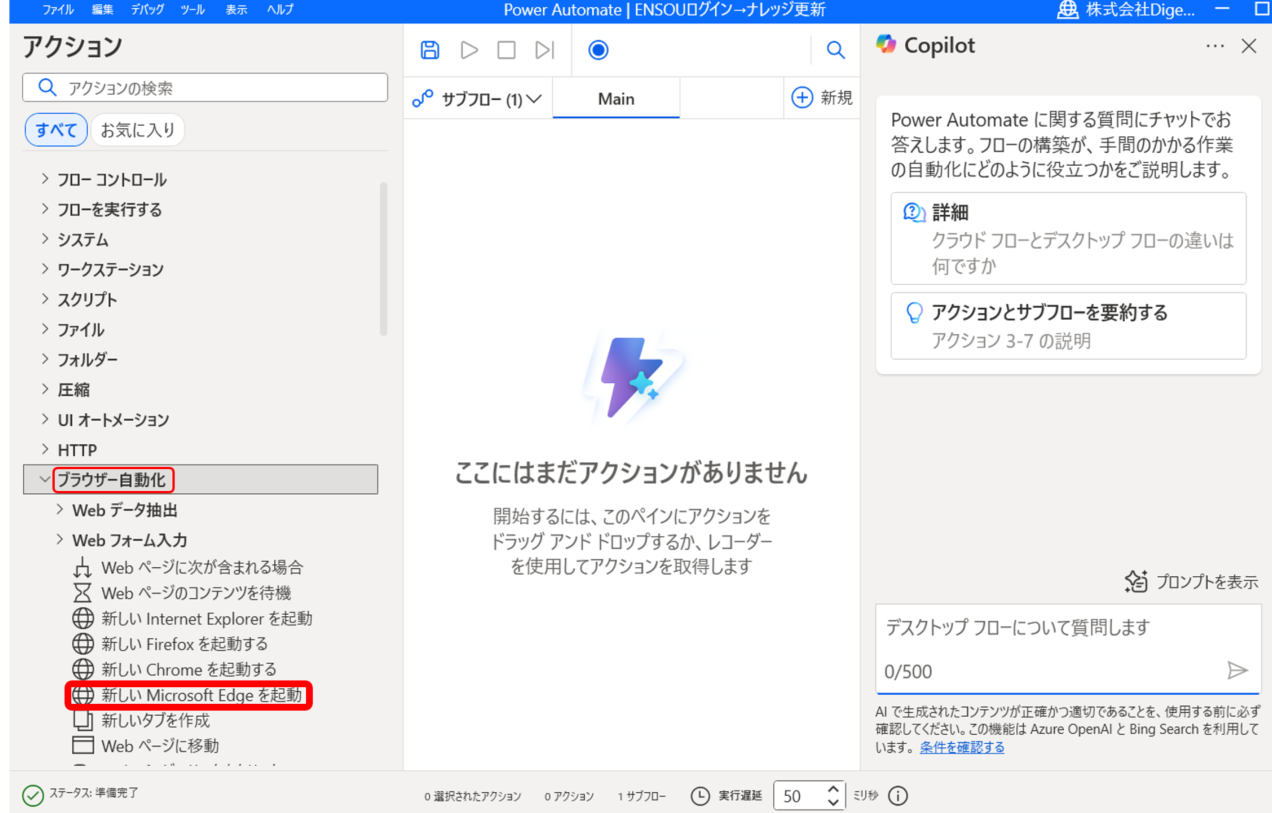Choose the アクションとサブフローを要約する suggestion
Image resolution: width=1272 pixels, height=813 pixels.
1068,326
